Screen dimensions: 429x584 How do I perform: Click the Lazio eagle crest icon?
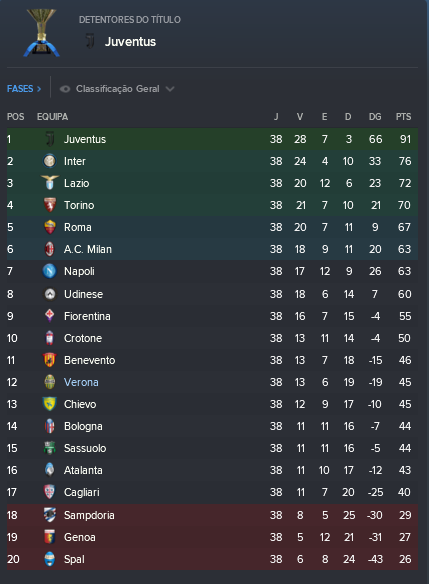(50, 182)
